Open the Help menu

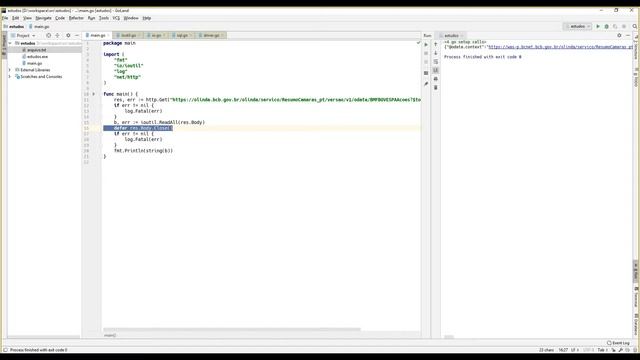click(x=147, y=18)
